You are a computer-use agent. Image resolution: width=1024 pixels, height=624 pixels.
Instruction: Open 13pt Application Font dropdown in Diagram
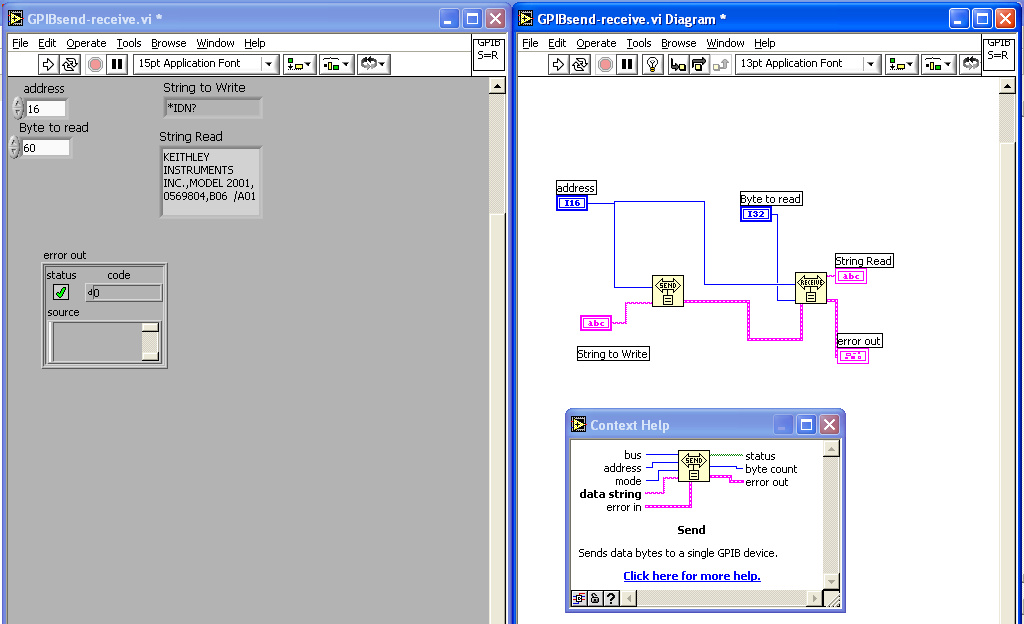coord(871,64)
